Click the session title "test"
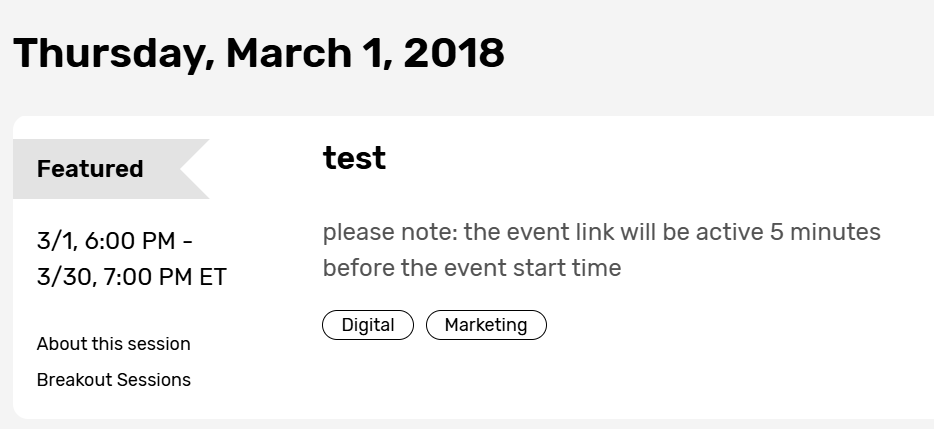 354,158
